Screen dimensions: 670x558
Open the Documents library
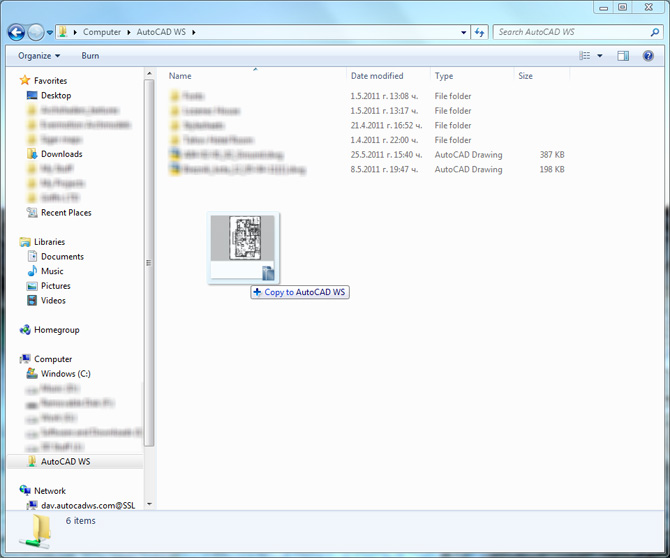tap(62, 256)
